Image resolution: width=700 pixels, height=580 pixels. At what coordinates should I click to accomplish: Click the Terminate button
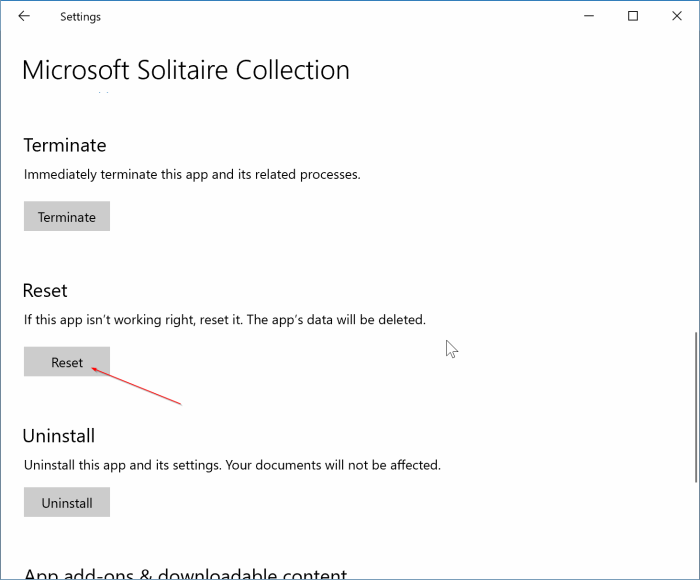click(x=67, y=216)
